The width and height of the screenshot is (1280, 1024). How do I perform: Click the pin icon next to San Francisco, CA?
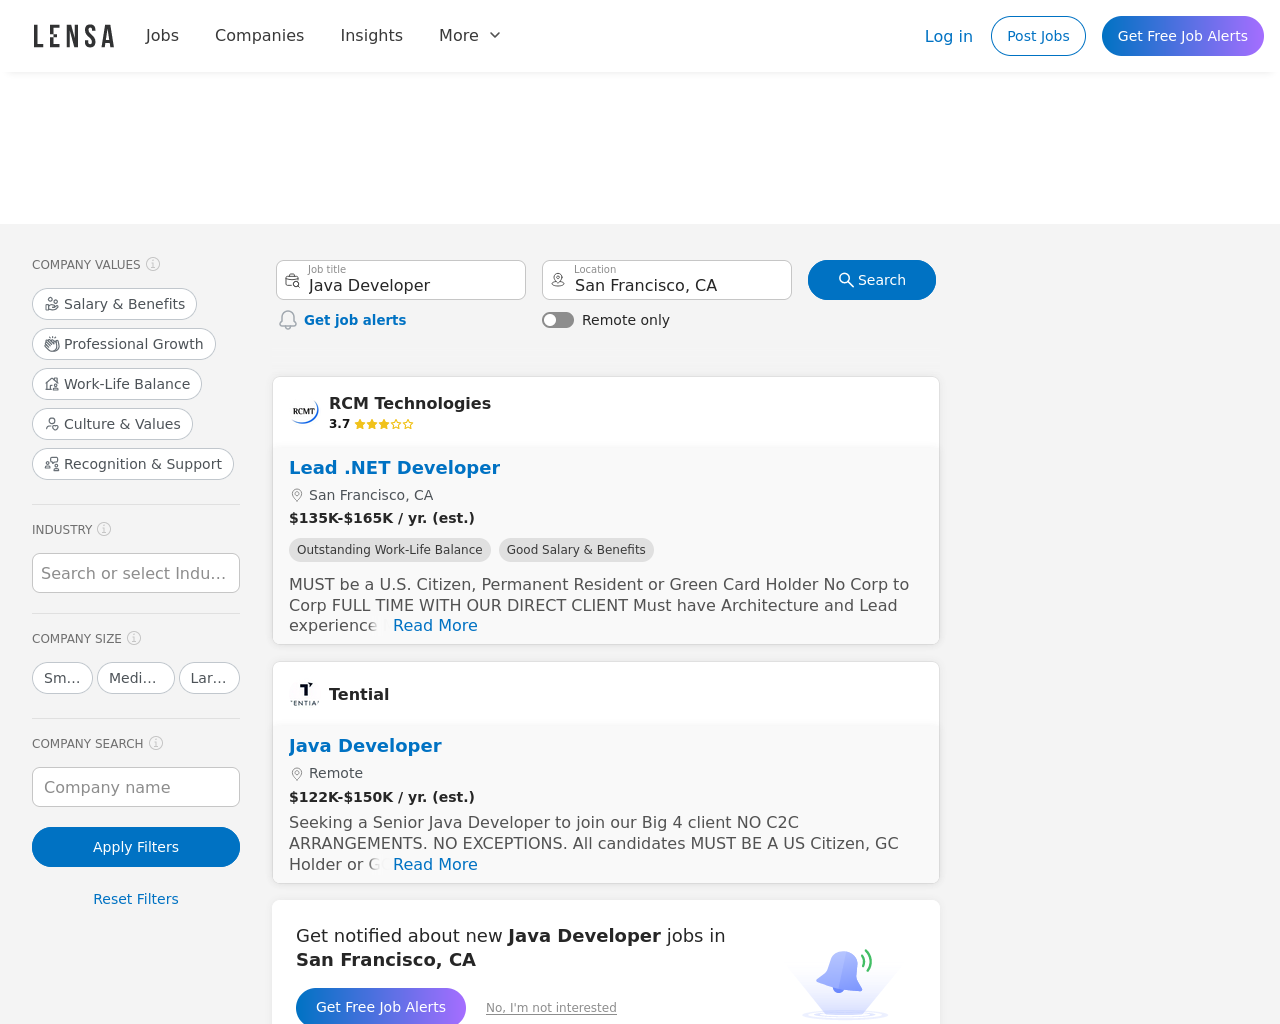(296, 495)
